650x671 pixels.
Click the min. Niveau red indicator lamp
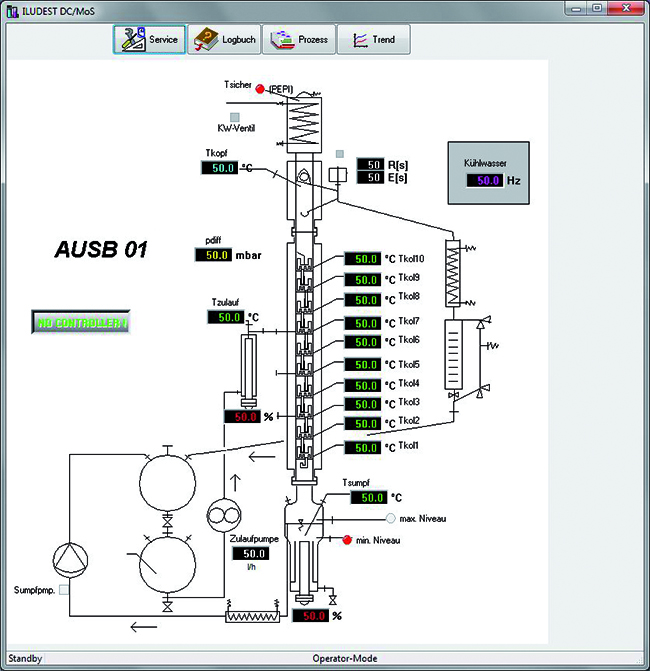(347, 540)
